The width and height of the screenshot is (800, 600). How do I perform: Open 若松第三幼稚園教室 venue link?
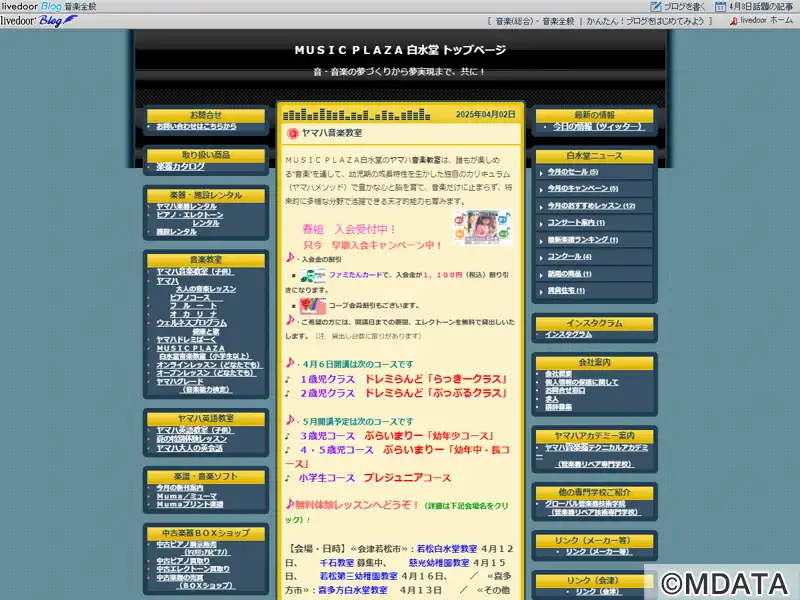(x=358, y=576)
